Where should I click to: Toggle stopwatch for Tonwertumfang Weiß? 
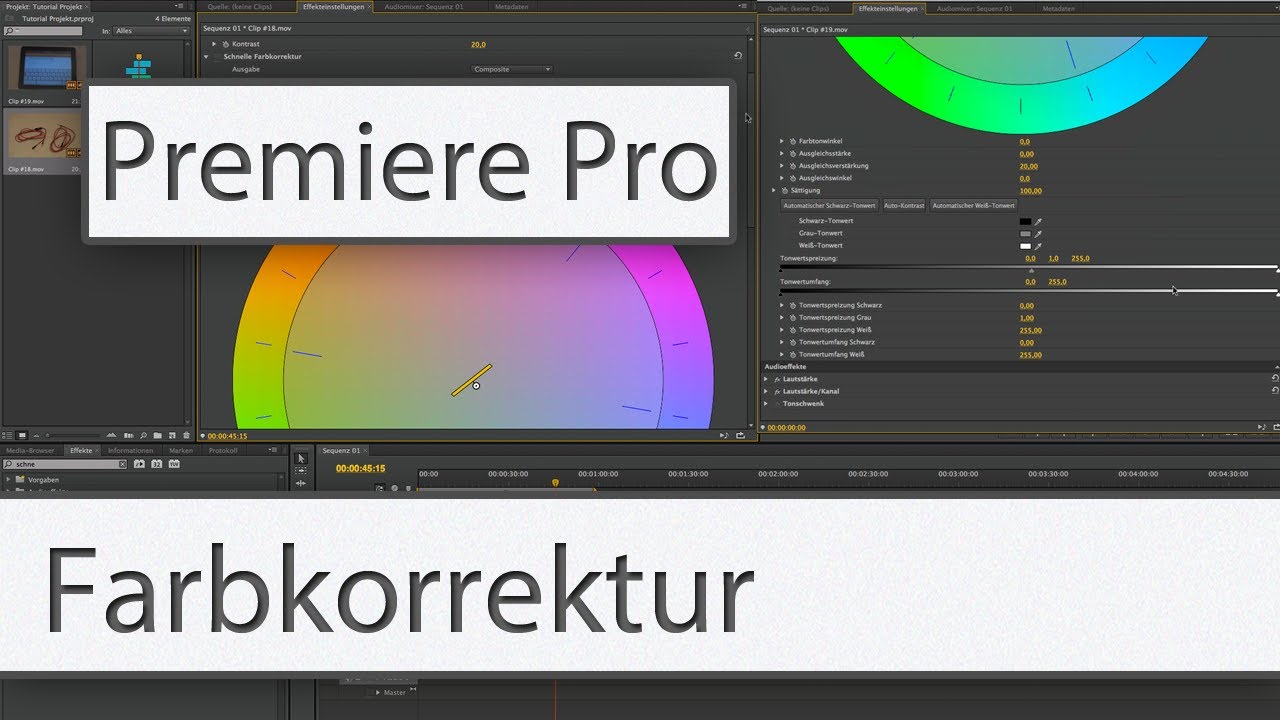[793, 354]
